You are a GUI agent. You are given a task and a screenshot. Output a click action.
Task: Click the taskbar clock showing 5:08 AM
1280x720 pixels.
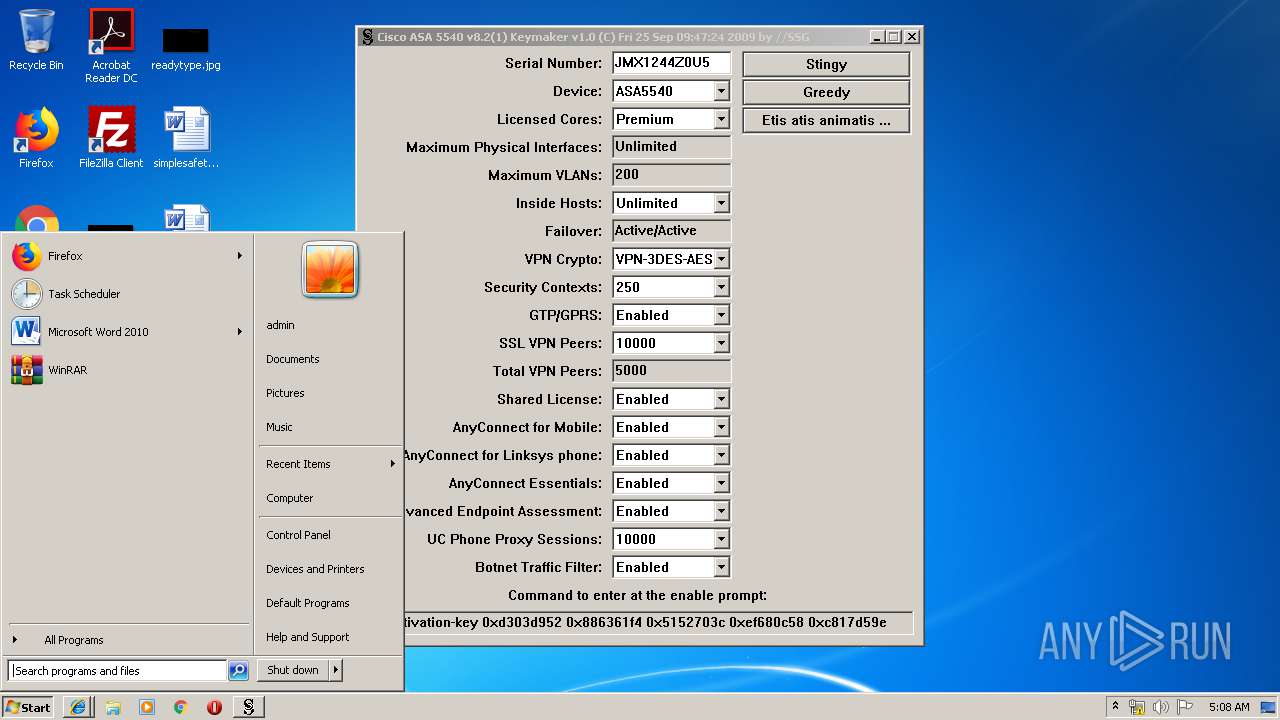[1229, 707]
